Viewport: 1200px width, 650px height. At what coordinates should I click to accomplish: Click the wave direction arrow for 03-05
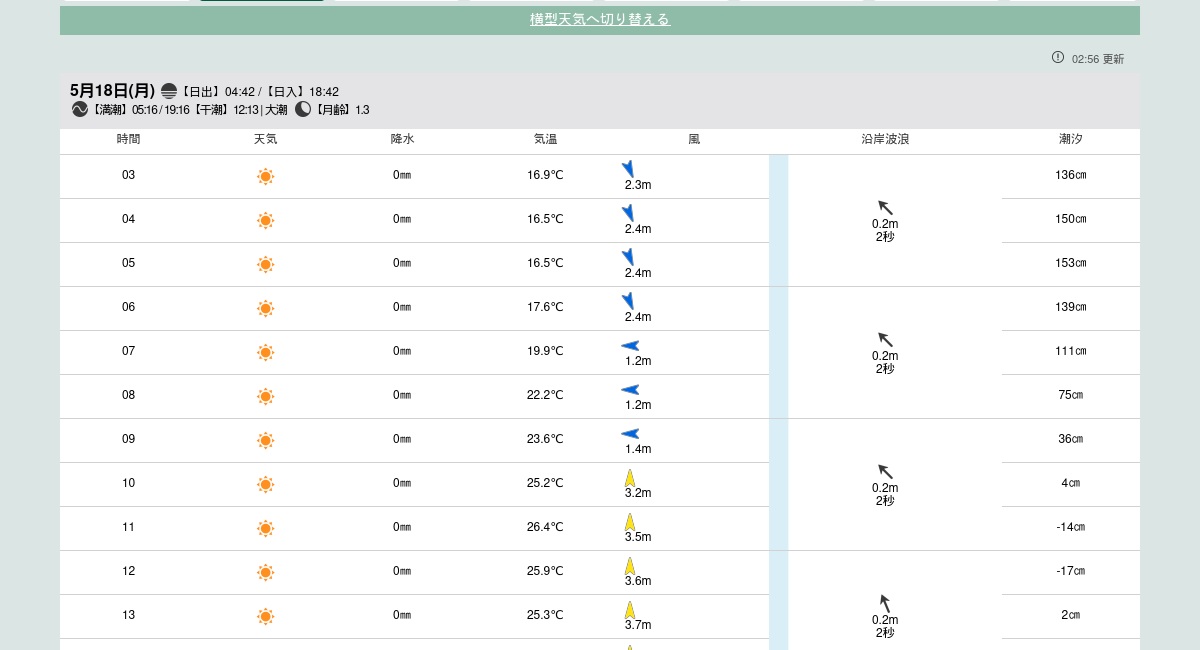(x=885, y=208)
